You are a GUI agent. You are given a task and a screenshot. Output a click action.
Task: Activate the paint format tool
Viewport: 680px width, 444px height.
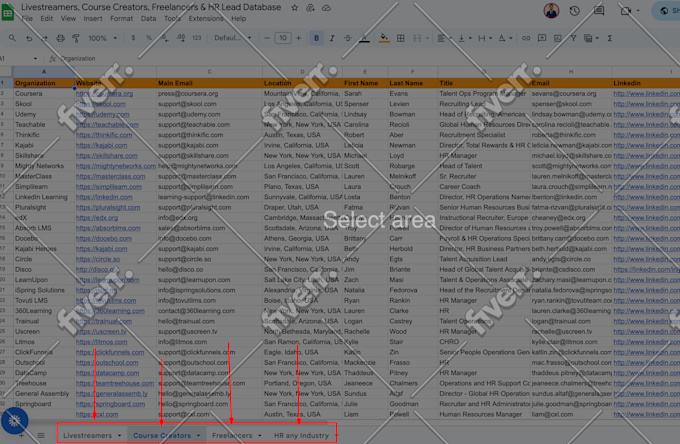click(x=76, y=38)
